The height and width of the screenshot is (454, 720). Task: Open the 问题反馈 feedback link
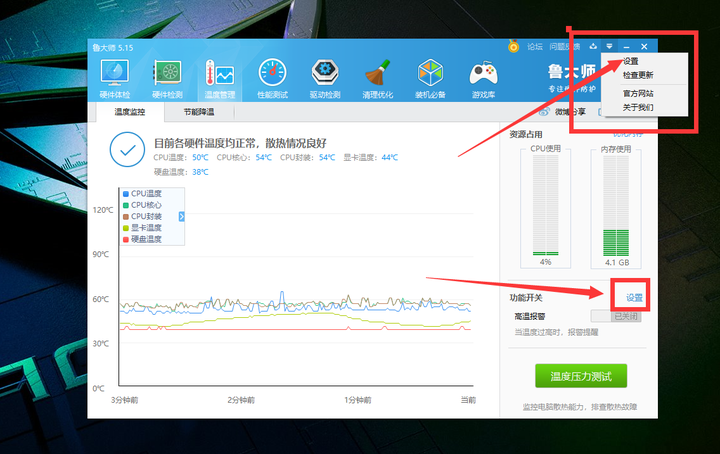pos(565,46)
